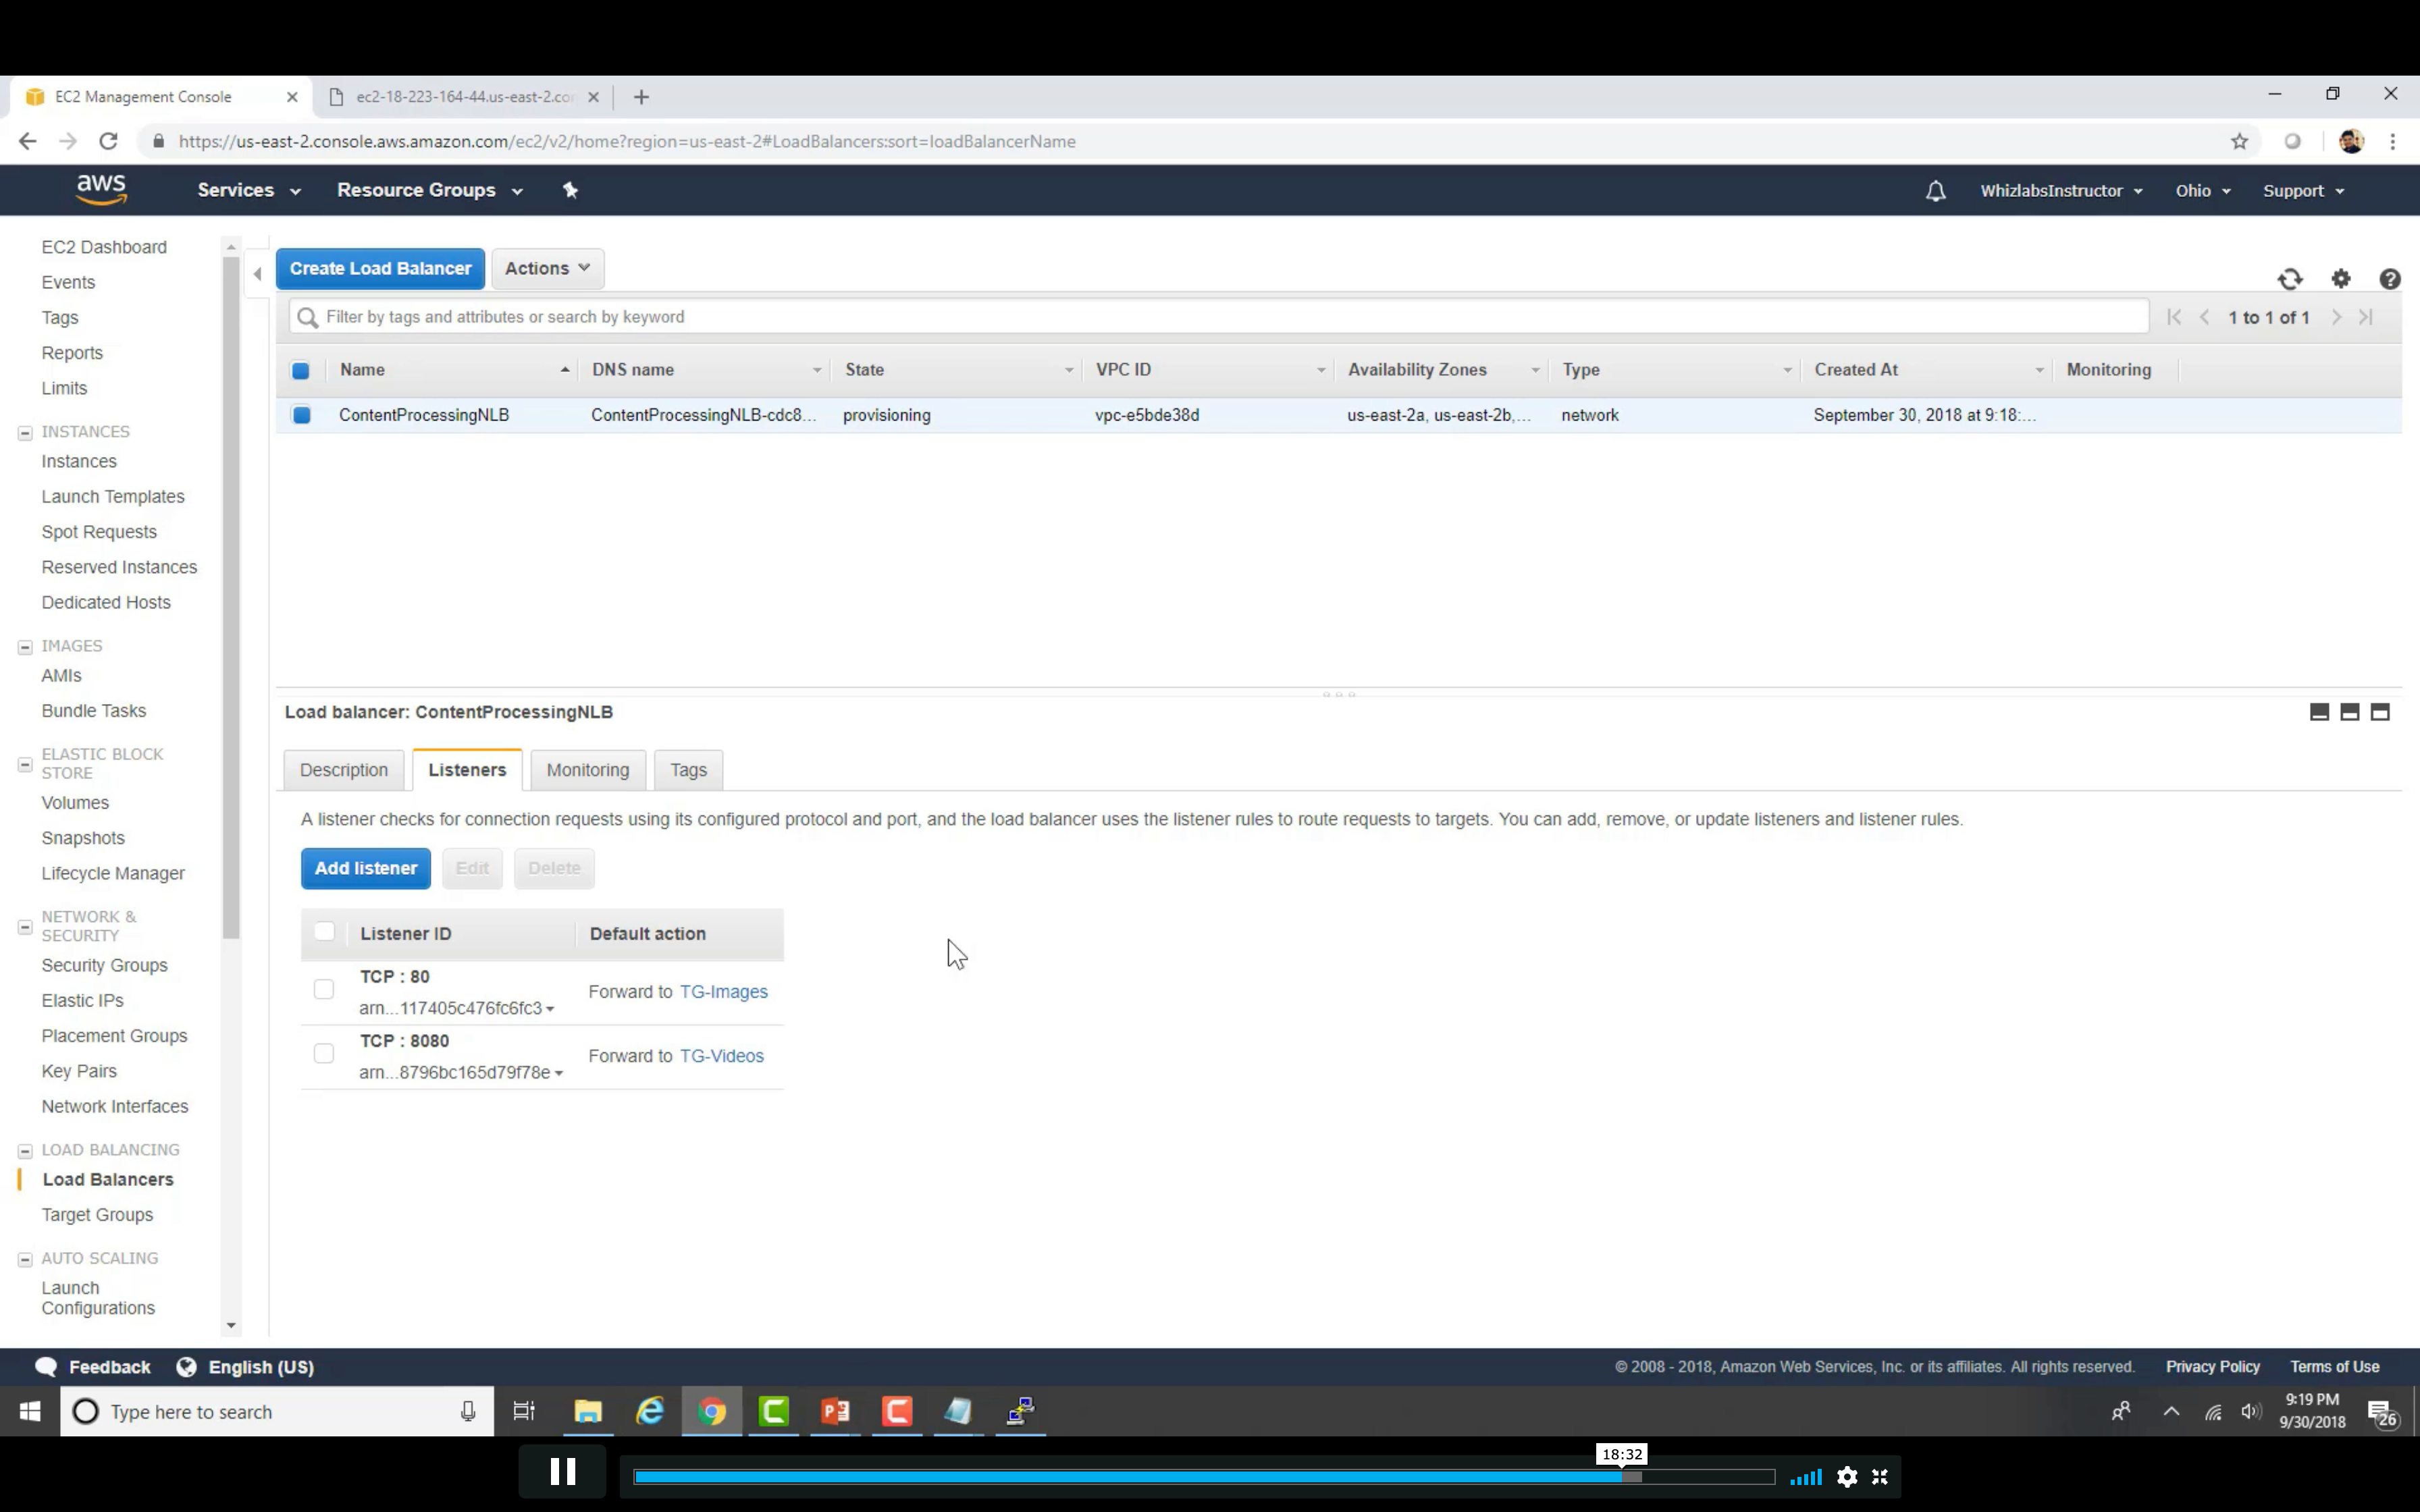Click the pin shortcuts icon in the navbar
This screenshot has height=1512, width=2420.
point(570,190)
